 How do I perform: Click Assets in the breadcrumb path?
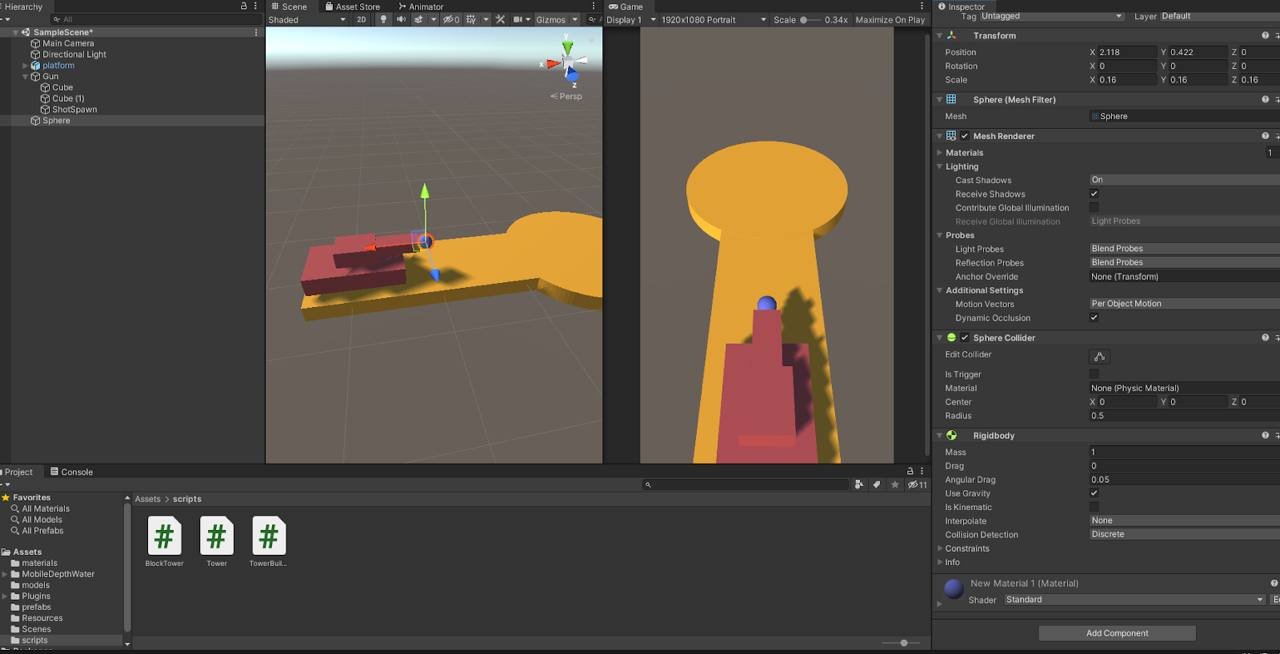click(147, 498)
